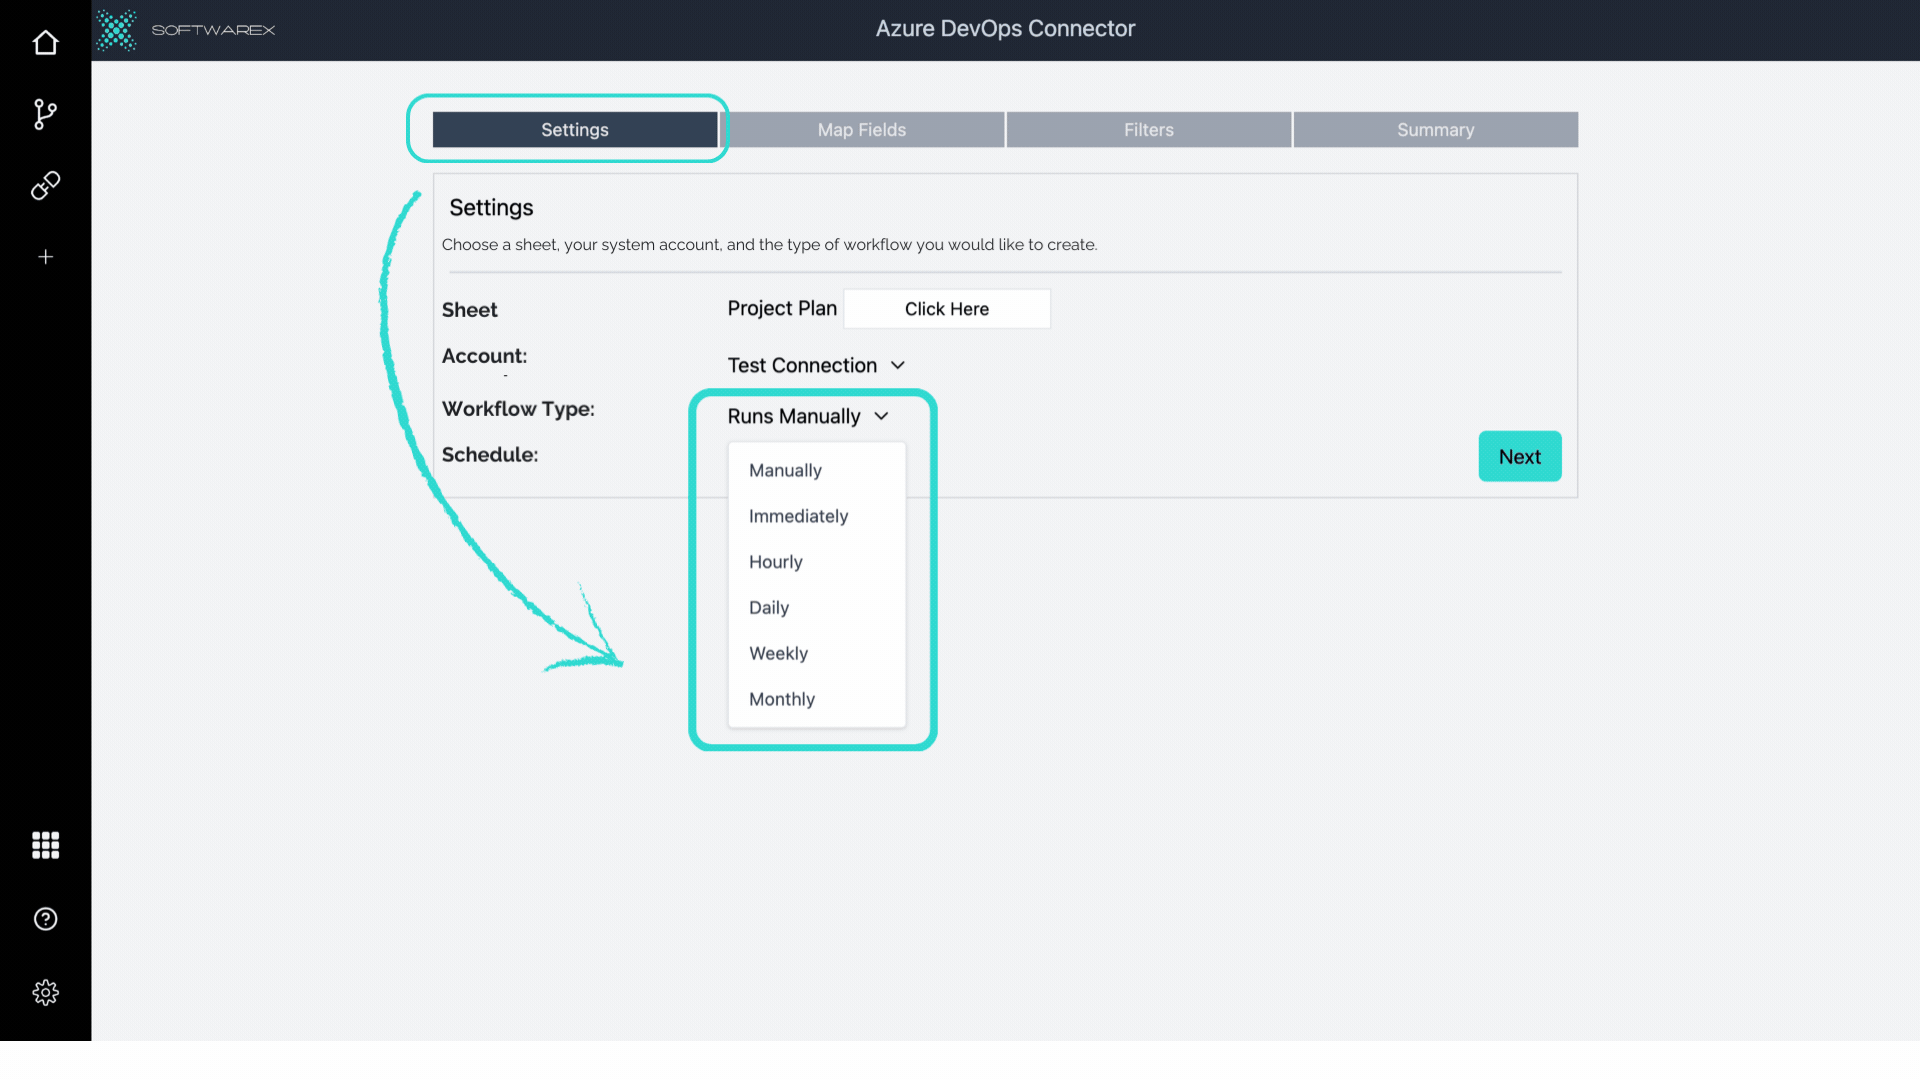Click the Schedule label

[490, 455]
